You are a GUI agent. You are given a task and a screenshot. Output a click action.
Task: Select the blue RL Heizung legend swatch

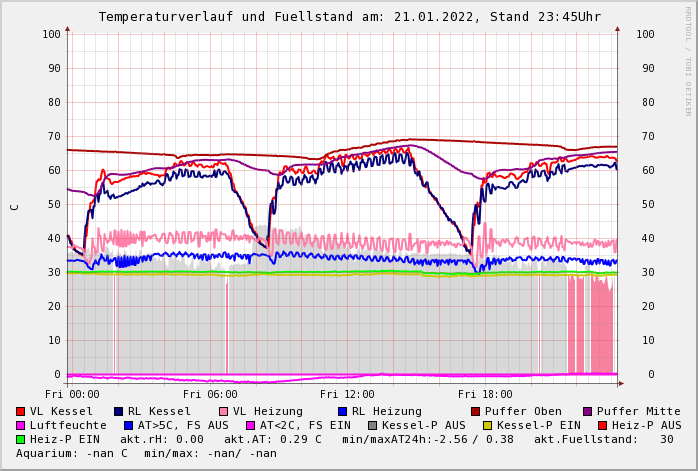342,411
